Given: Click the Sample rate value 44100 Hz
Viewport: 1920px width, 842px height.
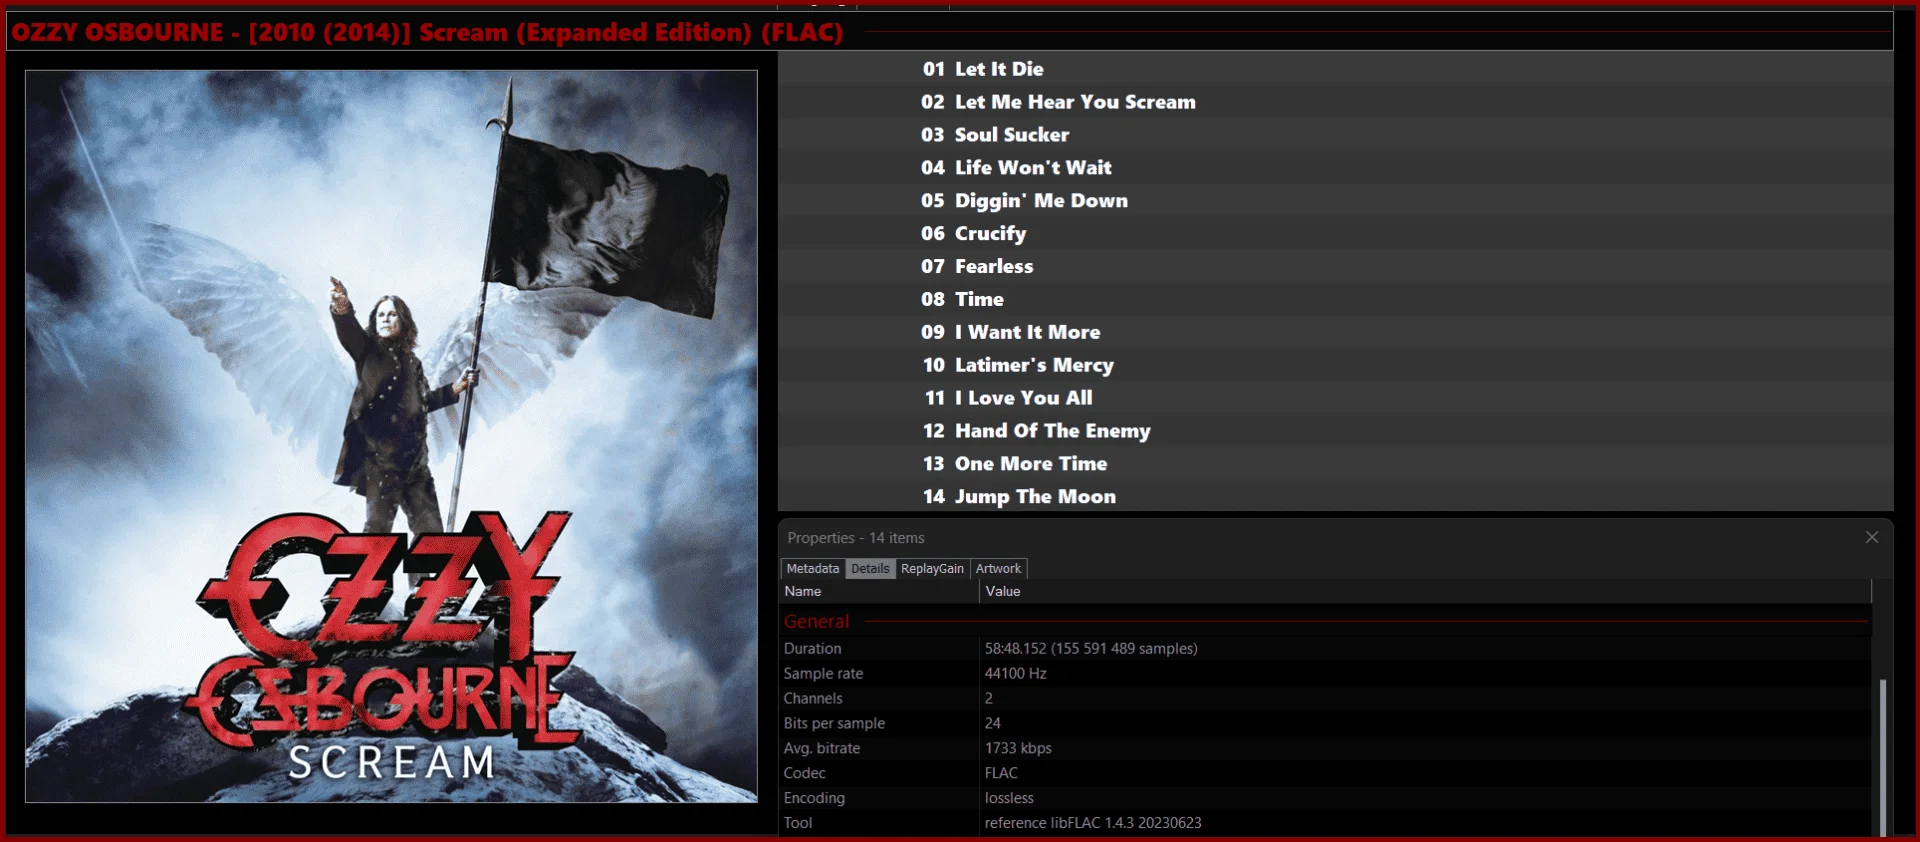Looking at the screenshot, I should (1015, 674).
